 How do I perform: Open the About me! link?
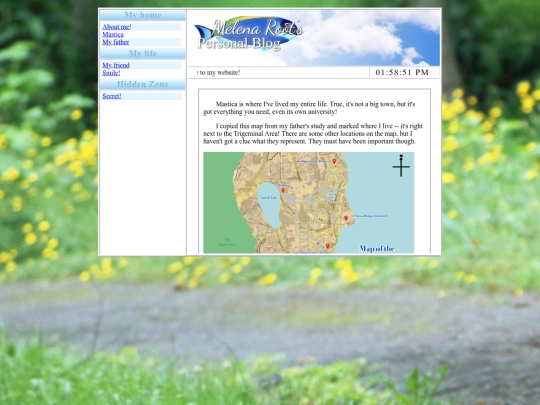116,27
